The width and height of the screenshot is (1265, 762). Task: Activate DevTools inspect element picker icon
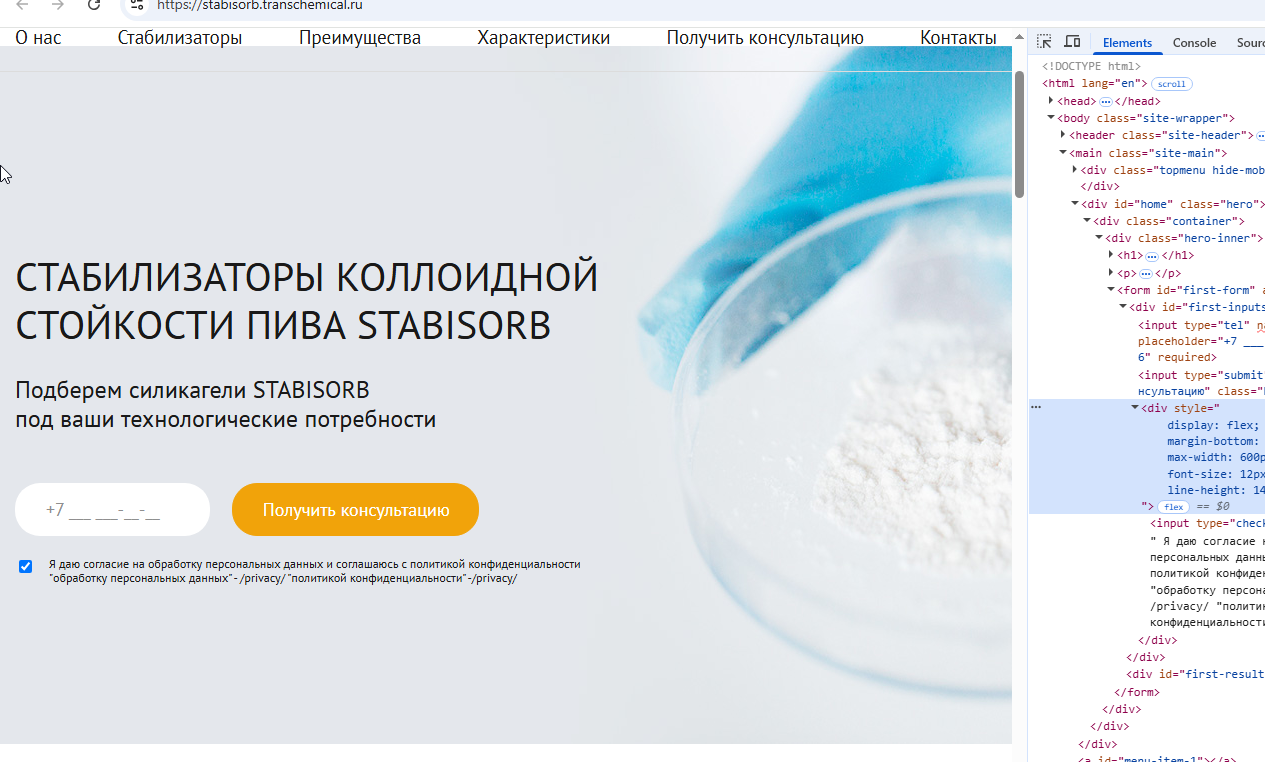tap(1044, 42)
